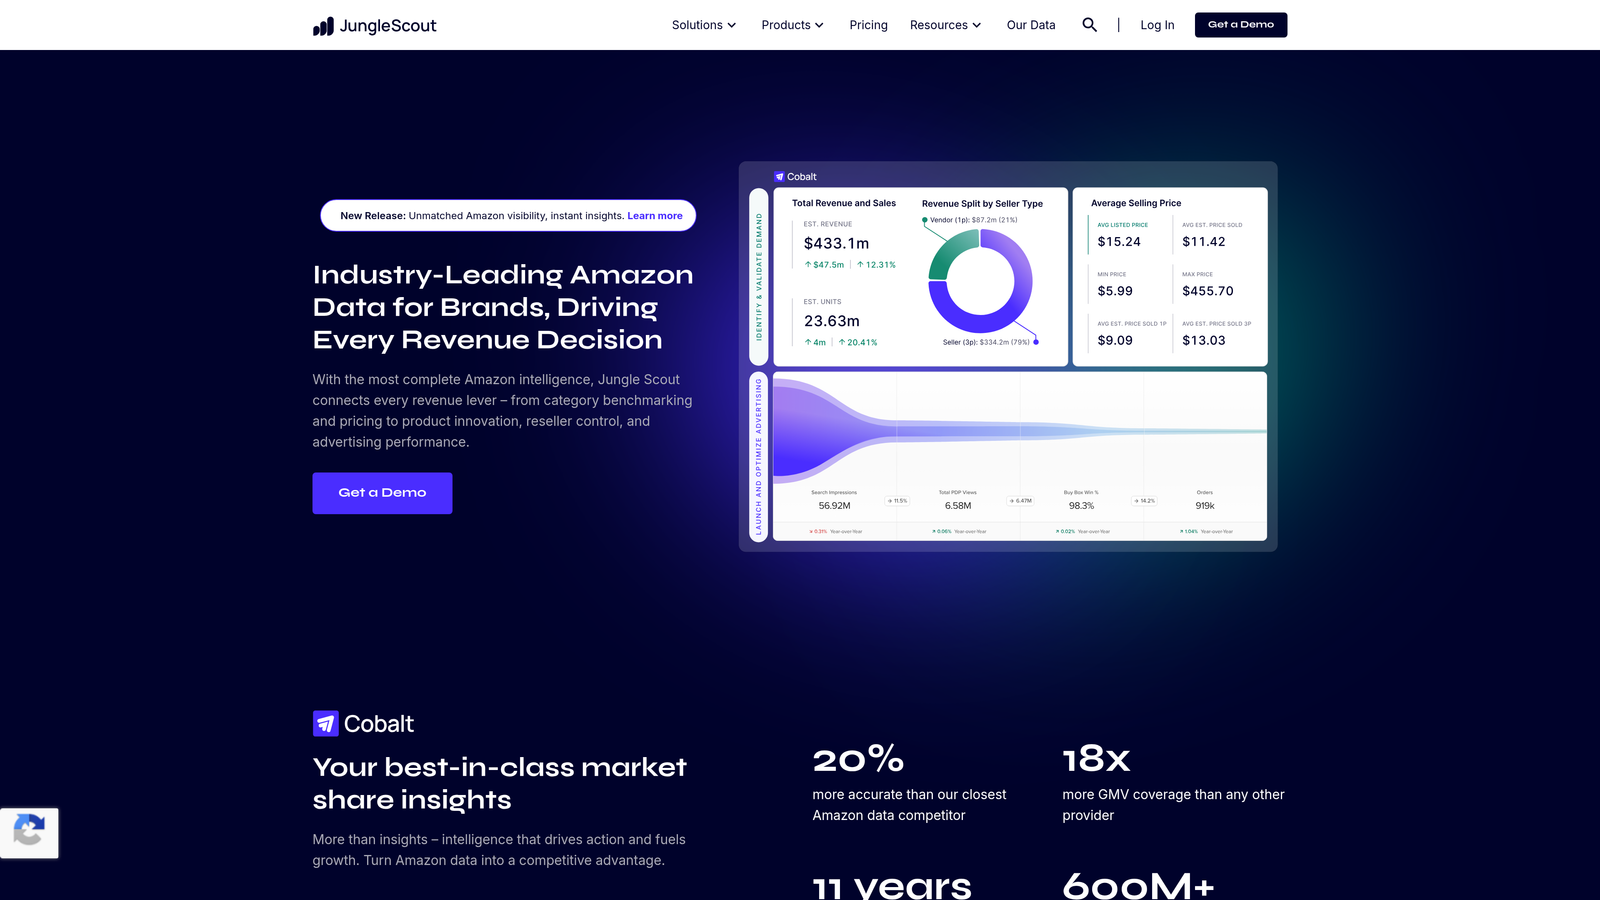Click the Cobalt logo icon above the headline
Screen dimensions: 1600x900
pyautogui.click(x=326, y=724)
